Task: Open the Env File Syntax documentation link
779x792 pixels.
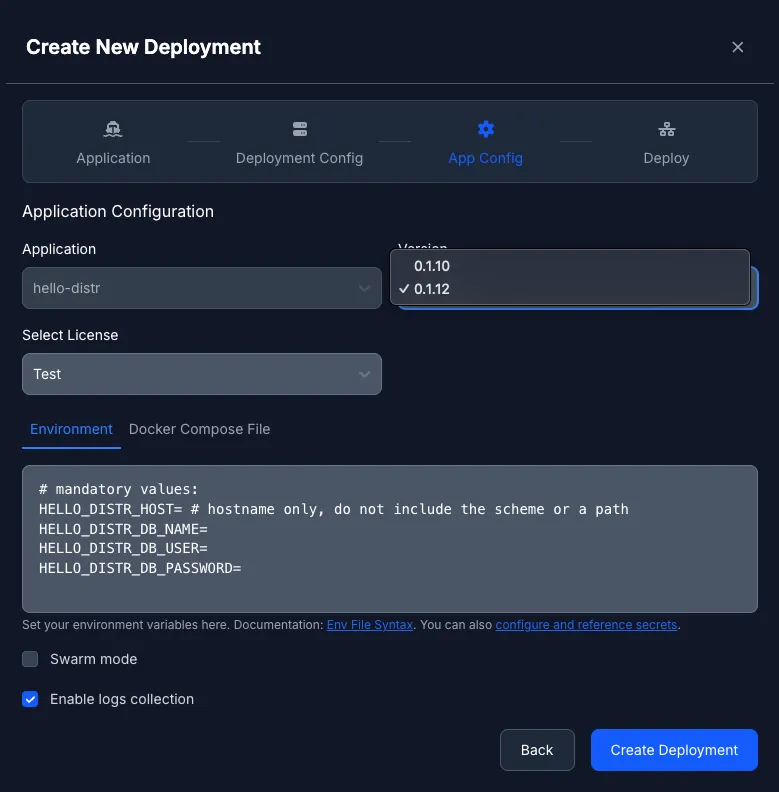Action: tap(370, 625)
